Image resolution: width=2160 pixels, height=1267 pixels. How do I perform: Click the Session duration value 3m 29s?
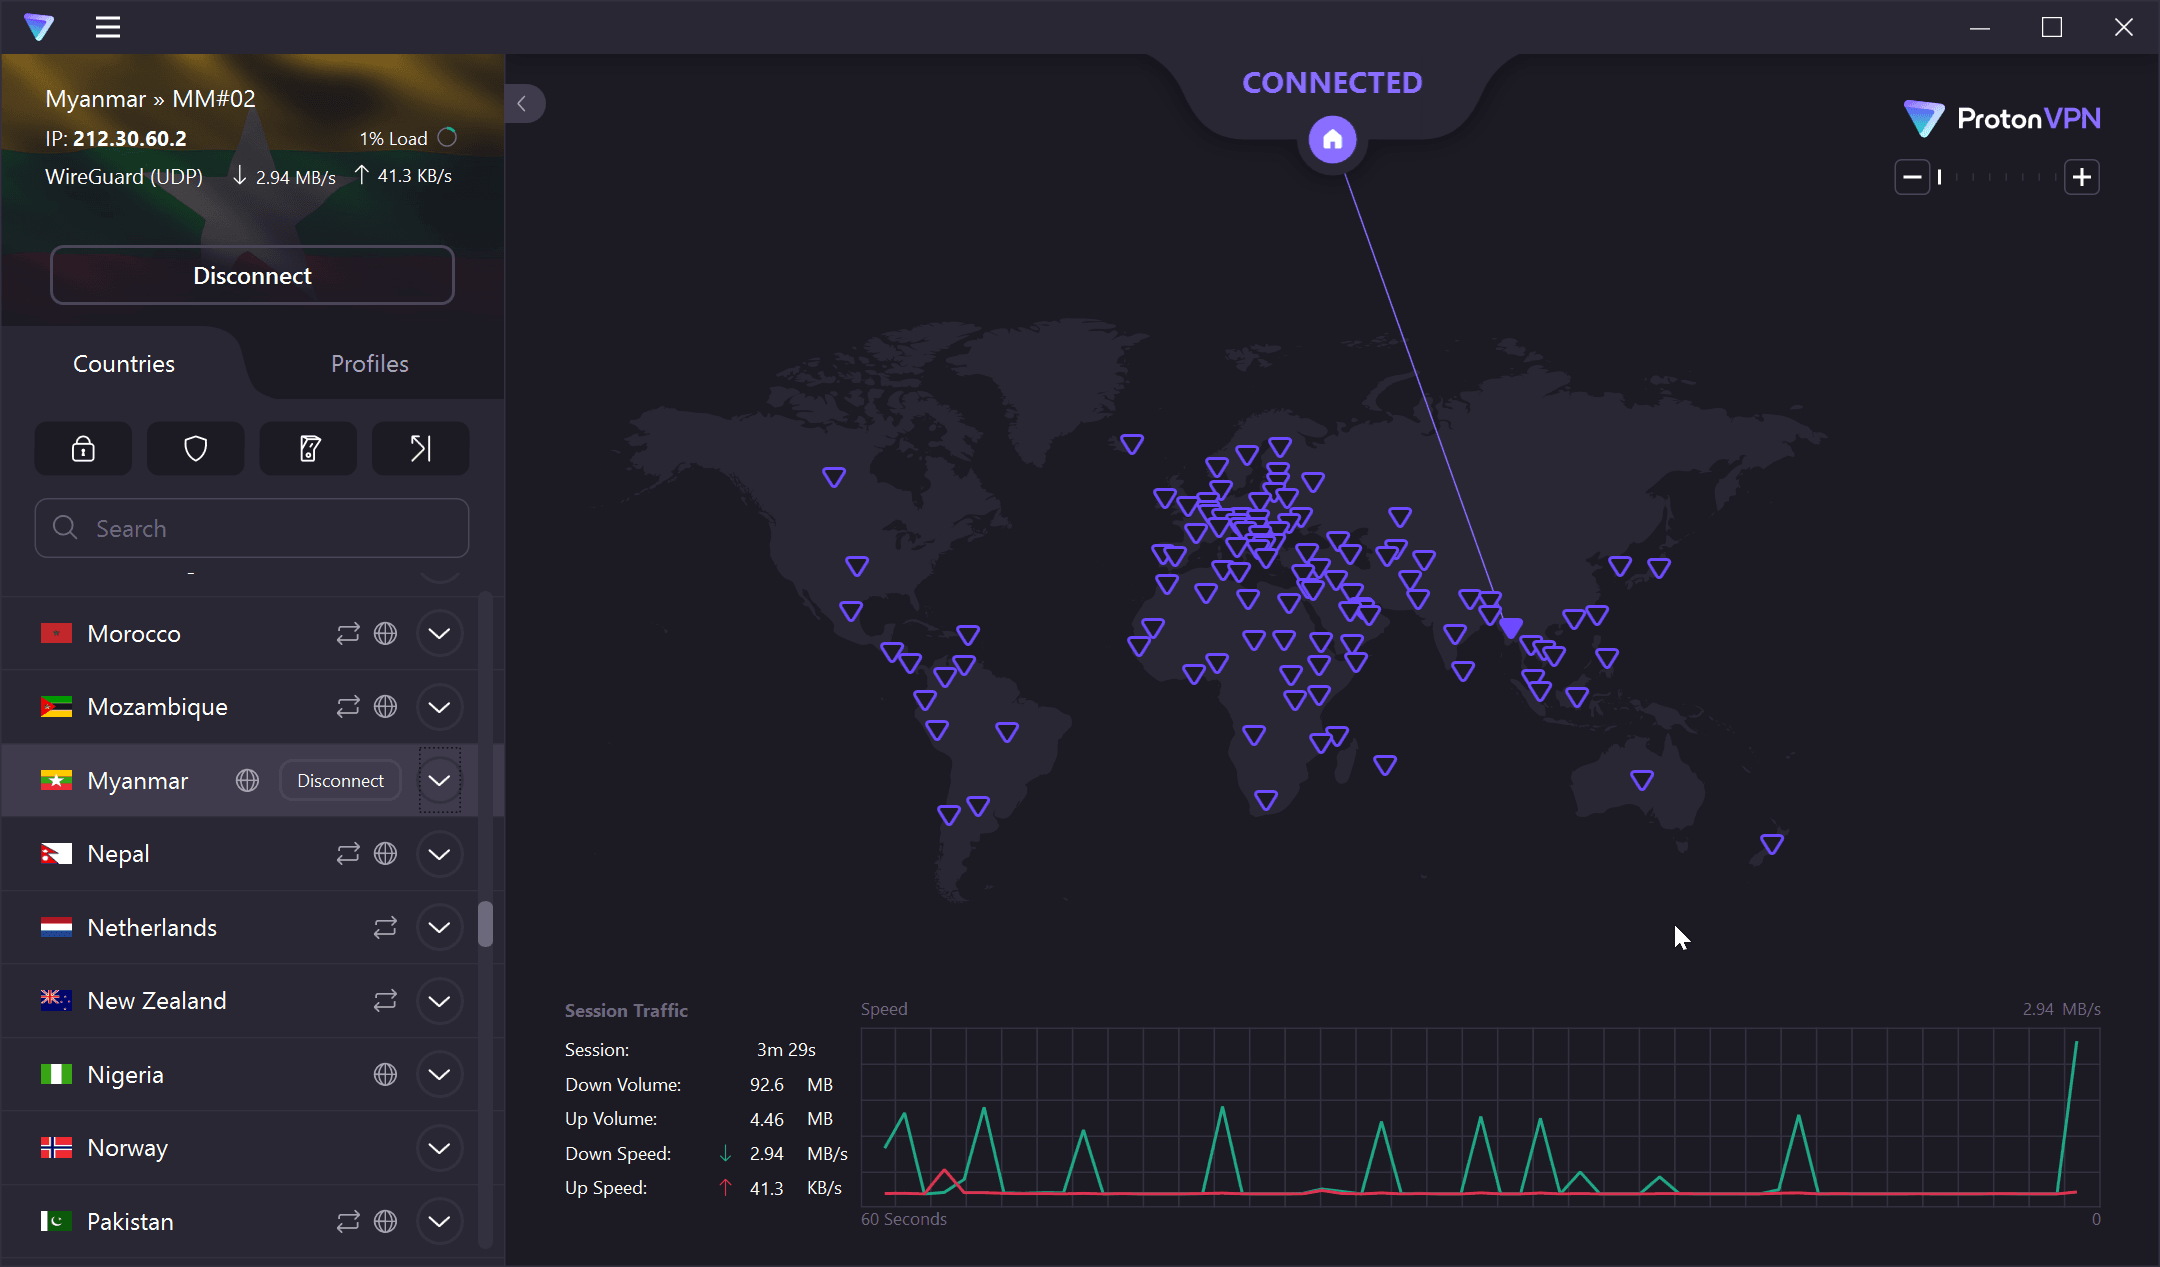(x=786, y=1050)
